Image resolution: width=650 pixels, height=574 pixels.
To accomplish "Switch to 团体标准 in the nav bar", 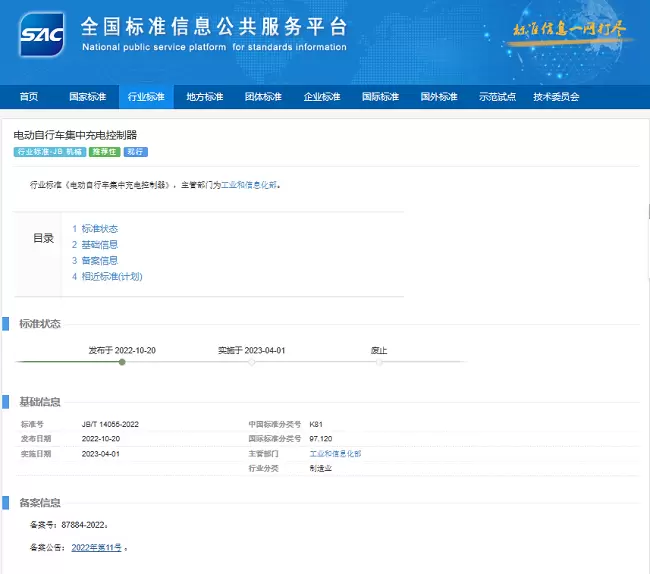I will click(263, 97).
